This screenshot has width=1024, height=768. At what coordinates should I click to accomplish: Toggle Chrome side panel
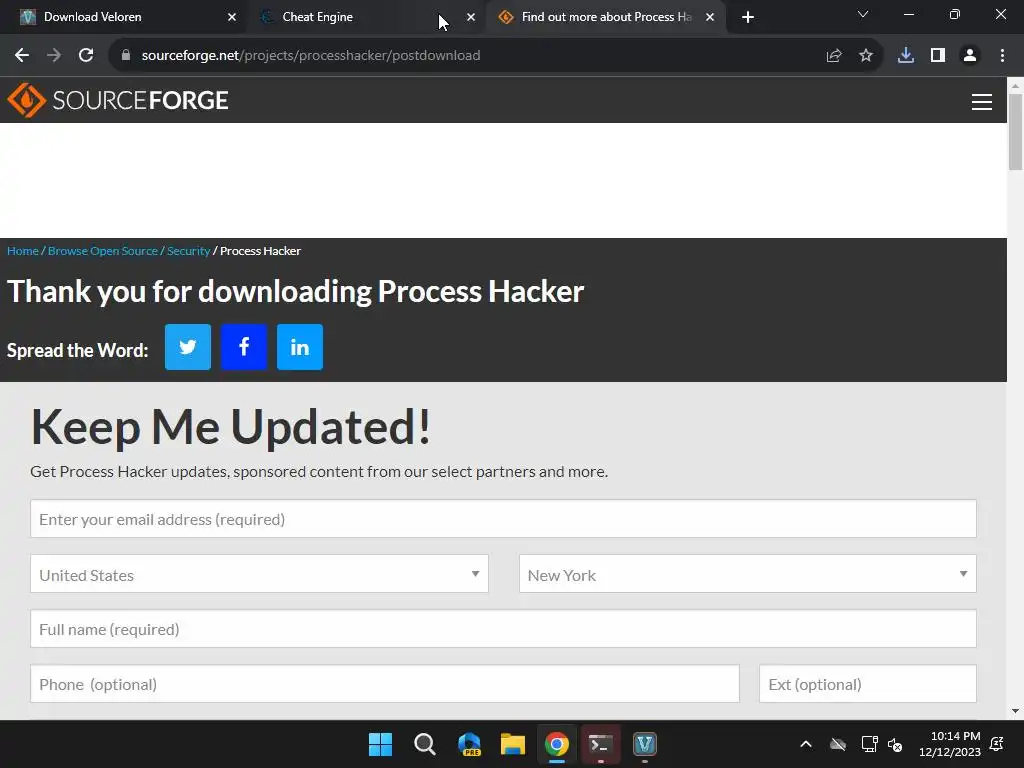coord(938,56)
